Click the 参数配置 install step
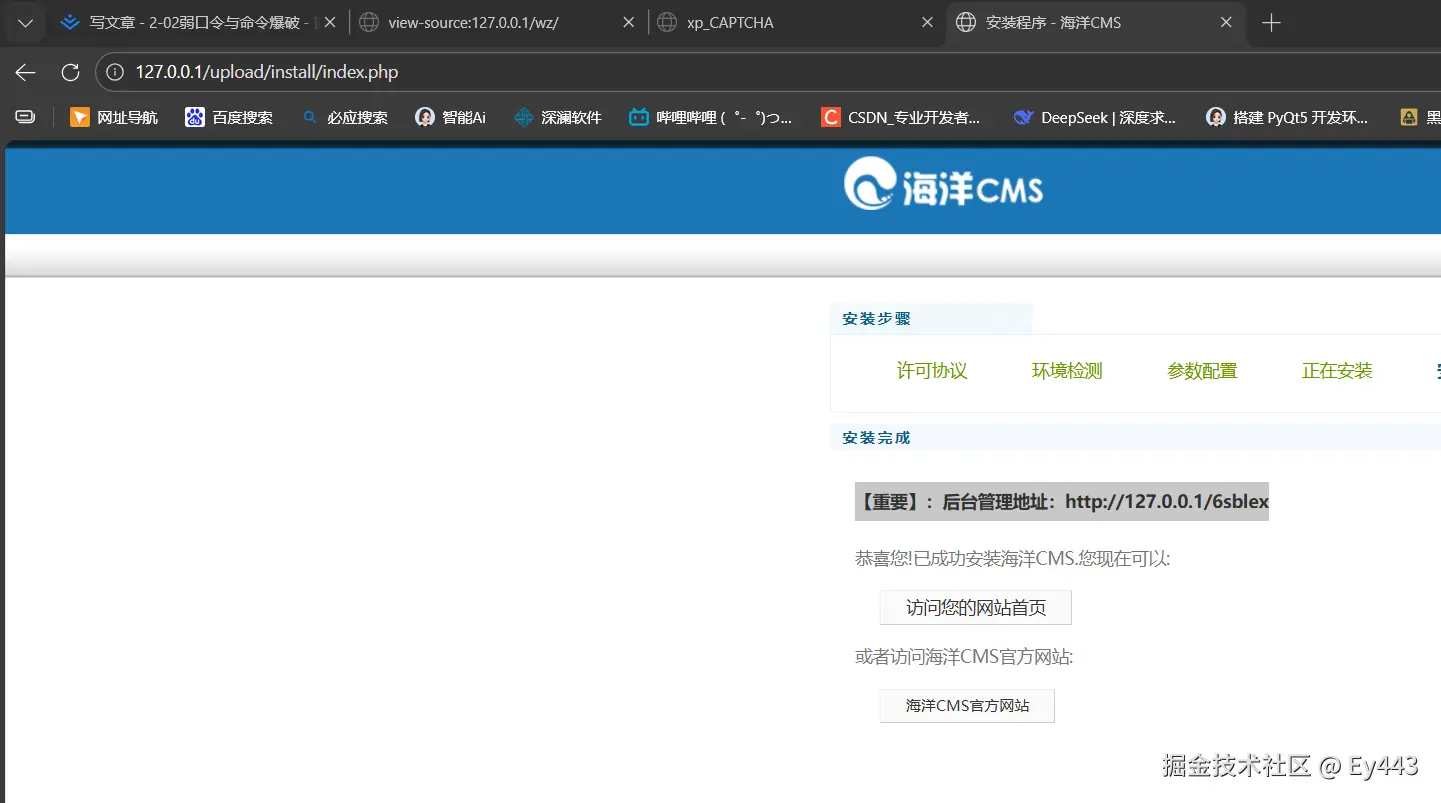 (x=1202, y=371)
